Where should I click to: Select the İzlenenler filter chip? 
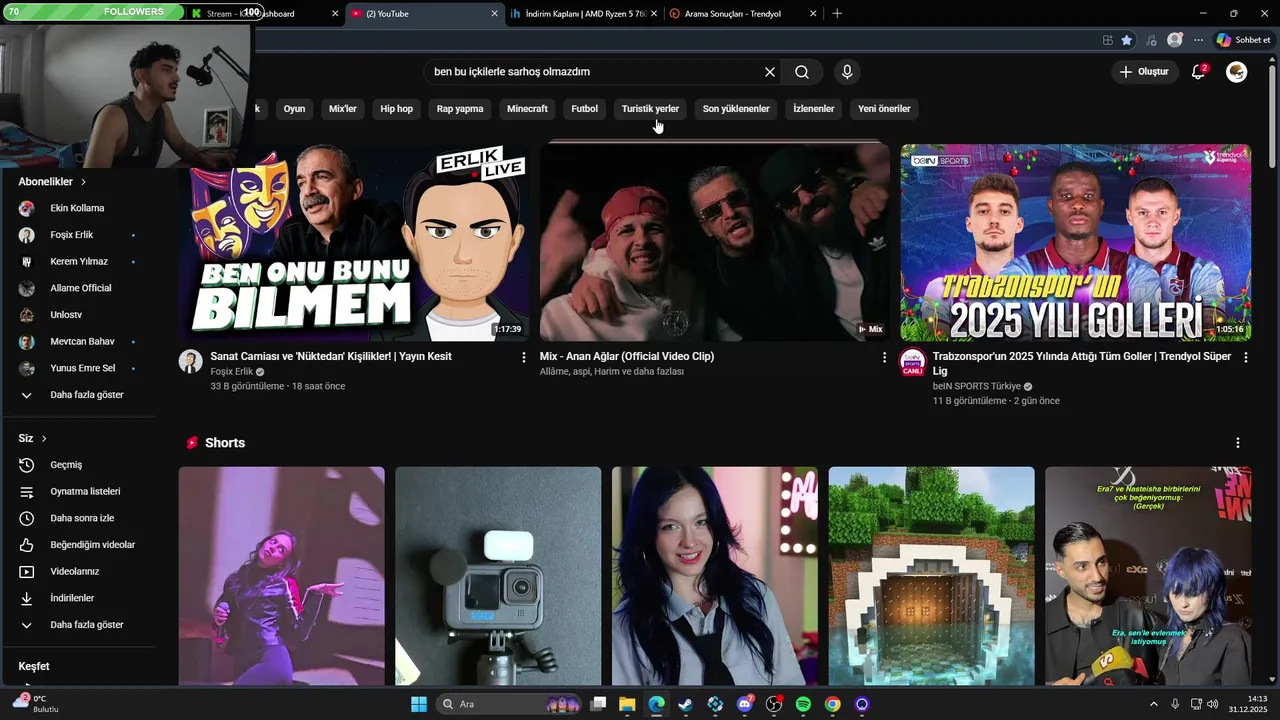coord(814,109)
